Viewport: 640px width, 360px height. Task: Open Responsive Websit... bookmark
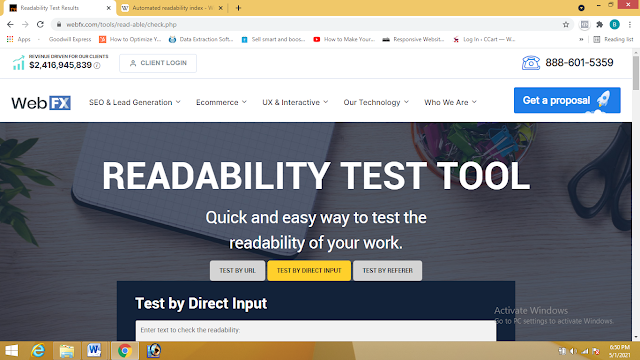pos(413,39)
